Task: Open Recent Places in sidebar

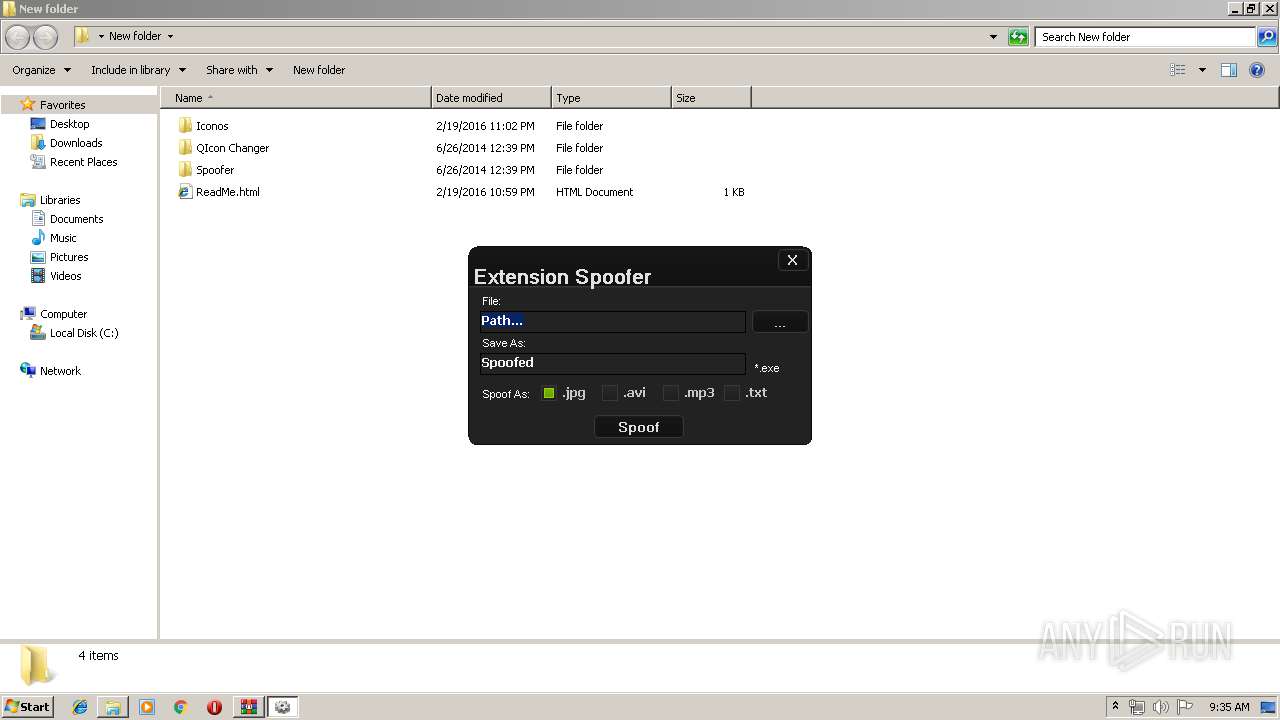Action: 83,162
